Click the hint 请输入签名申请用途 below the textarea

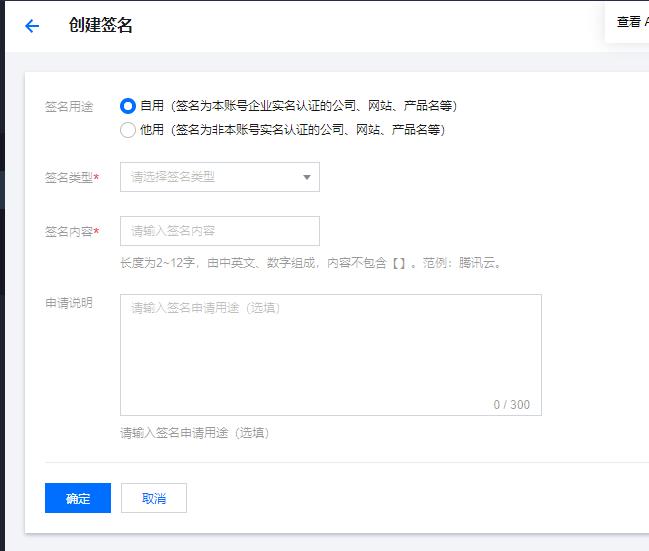click(x=195, y=433)
